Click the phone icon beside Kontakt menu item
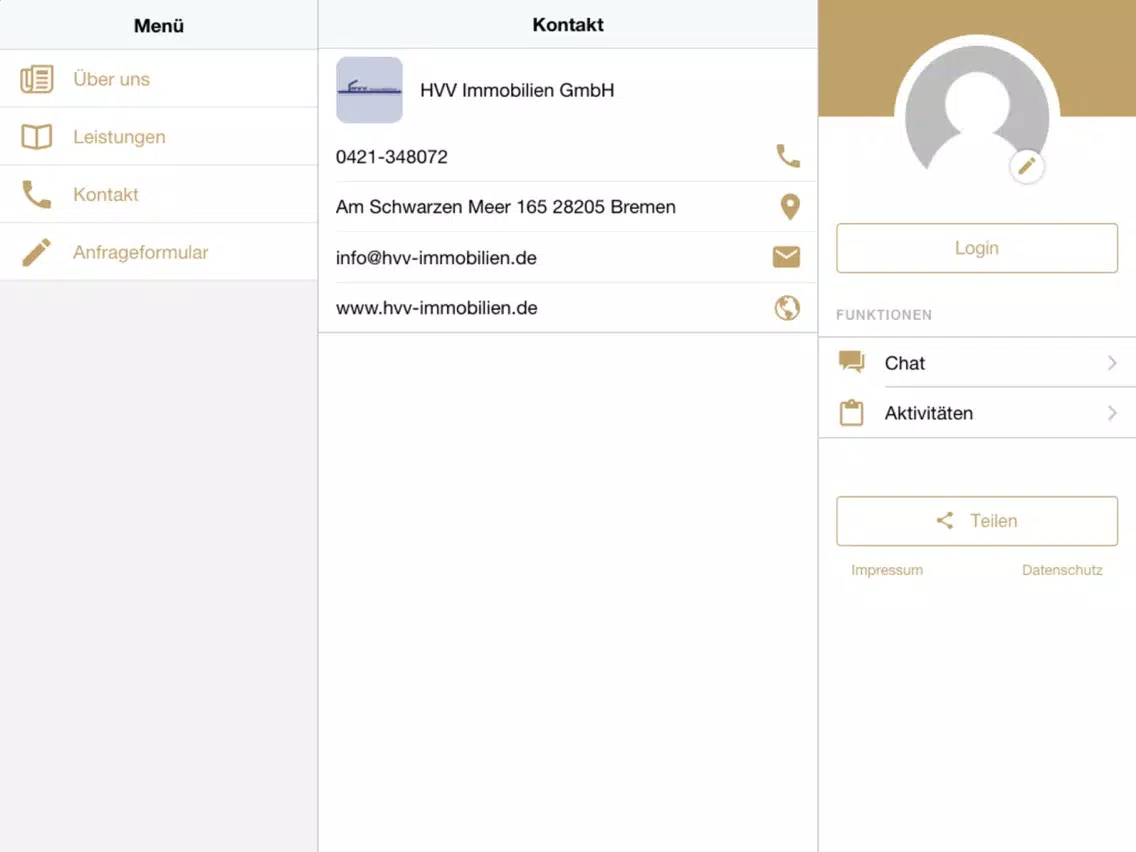Viewport: 1136px width, 852px height. click(36, 194)
